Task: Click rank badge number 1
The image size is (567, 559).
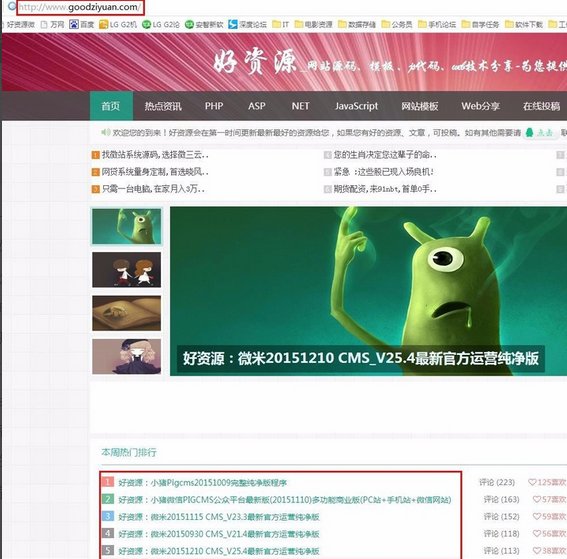Action: point(107,482)
